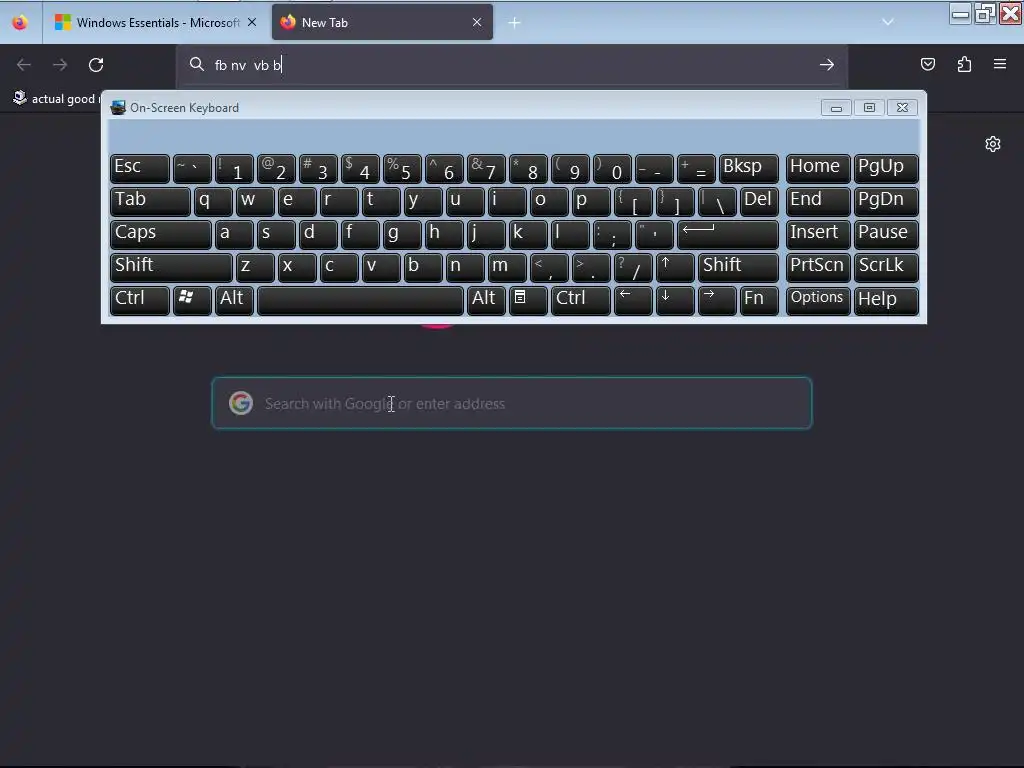
Task: Click the Esc key on keyboard
Action: pos(140,168)
